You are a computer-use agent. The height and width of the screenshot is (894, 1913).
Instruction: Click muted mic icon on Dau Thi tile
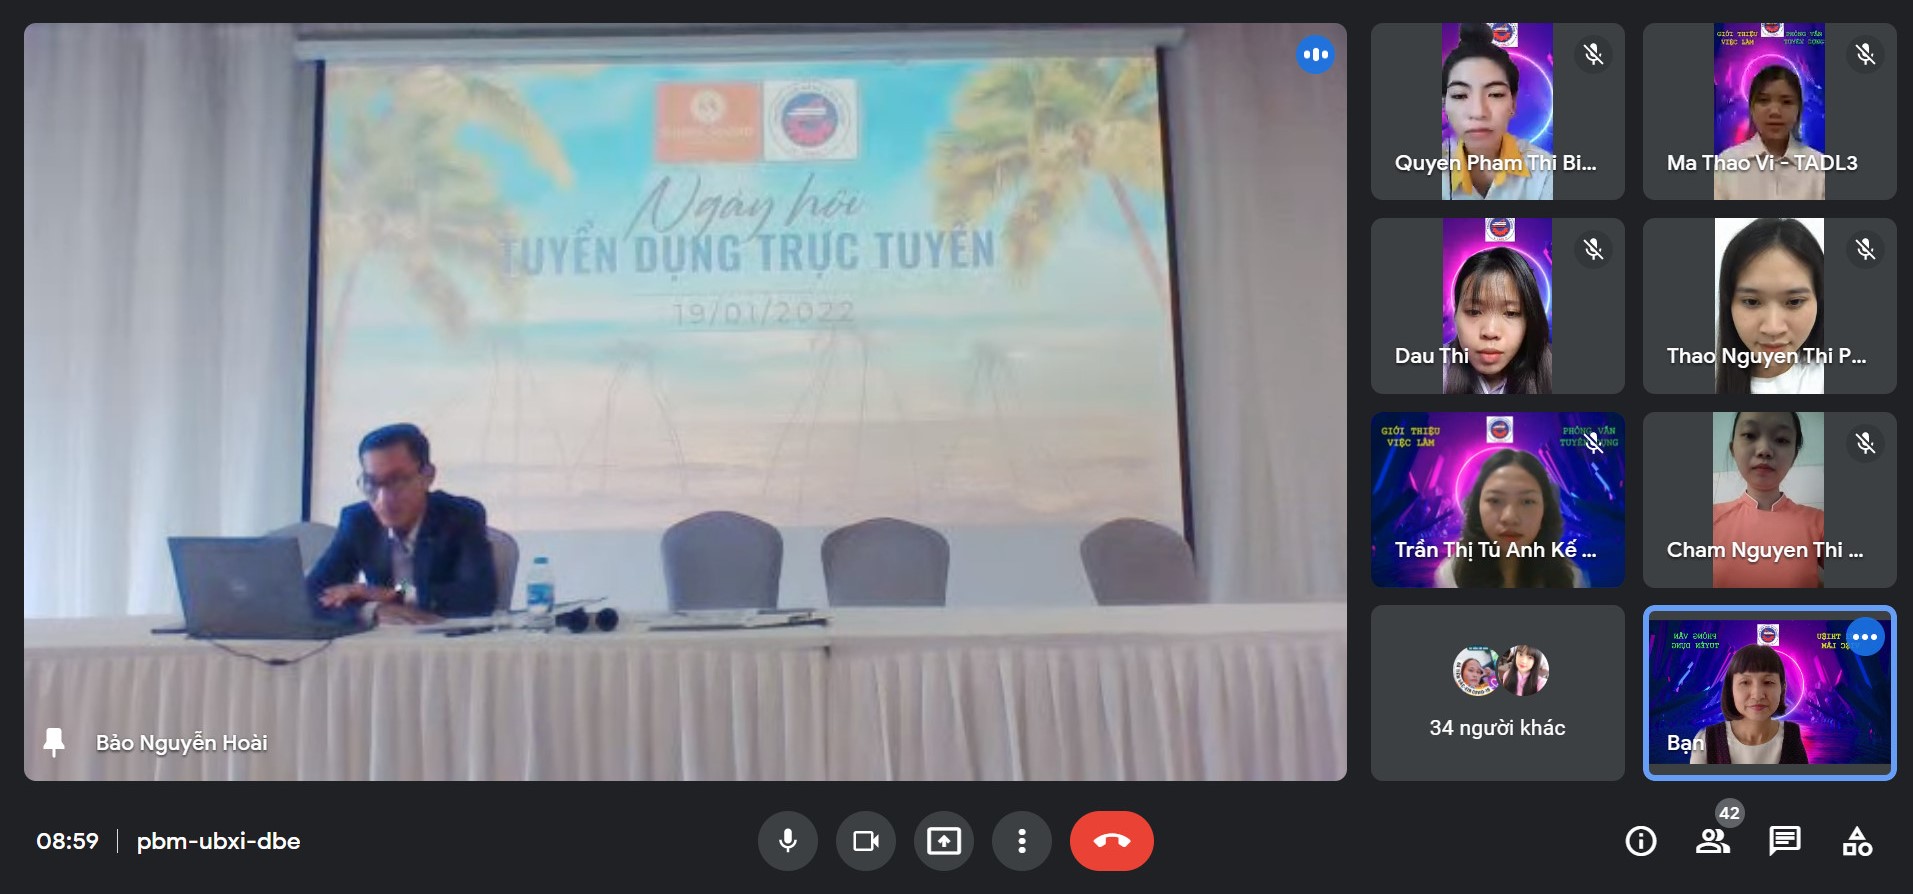click(x=1593, y=249)
